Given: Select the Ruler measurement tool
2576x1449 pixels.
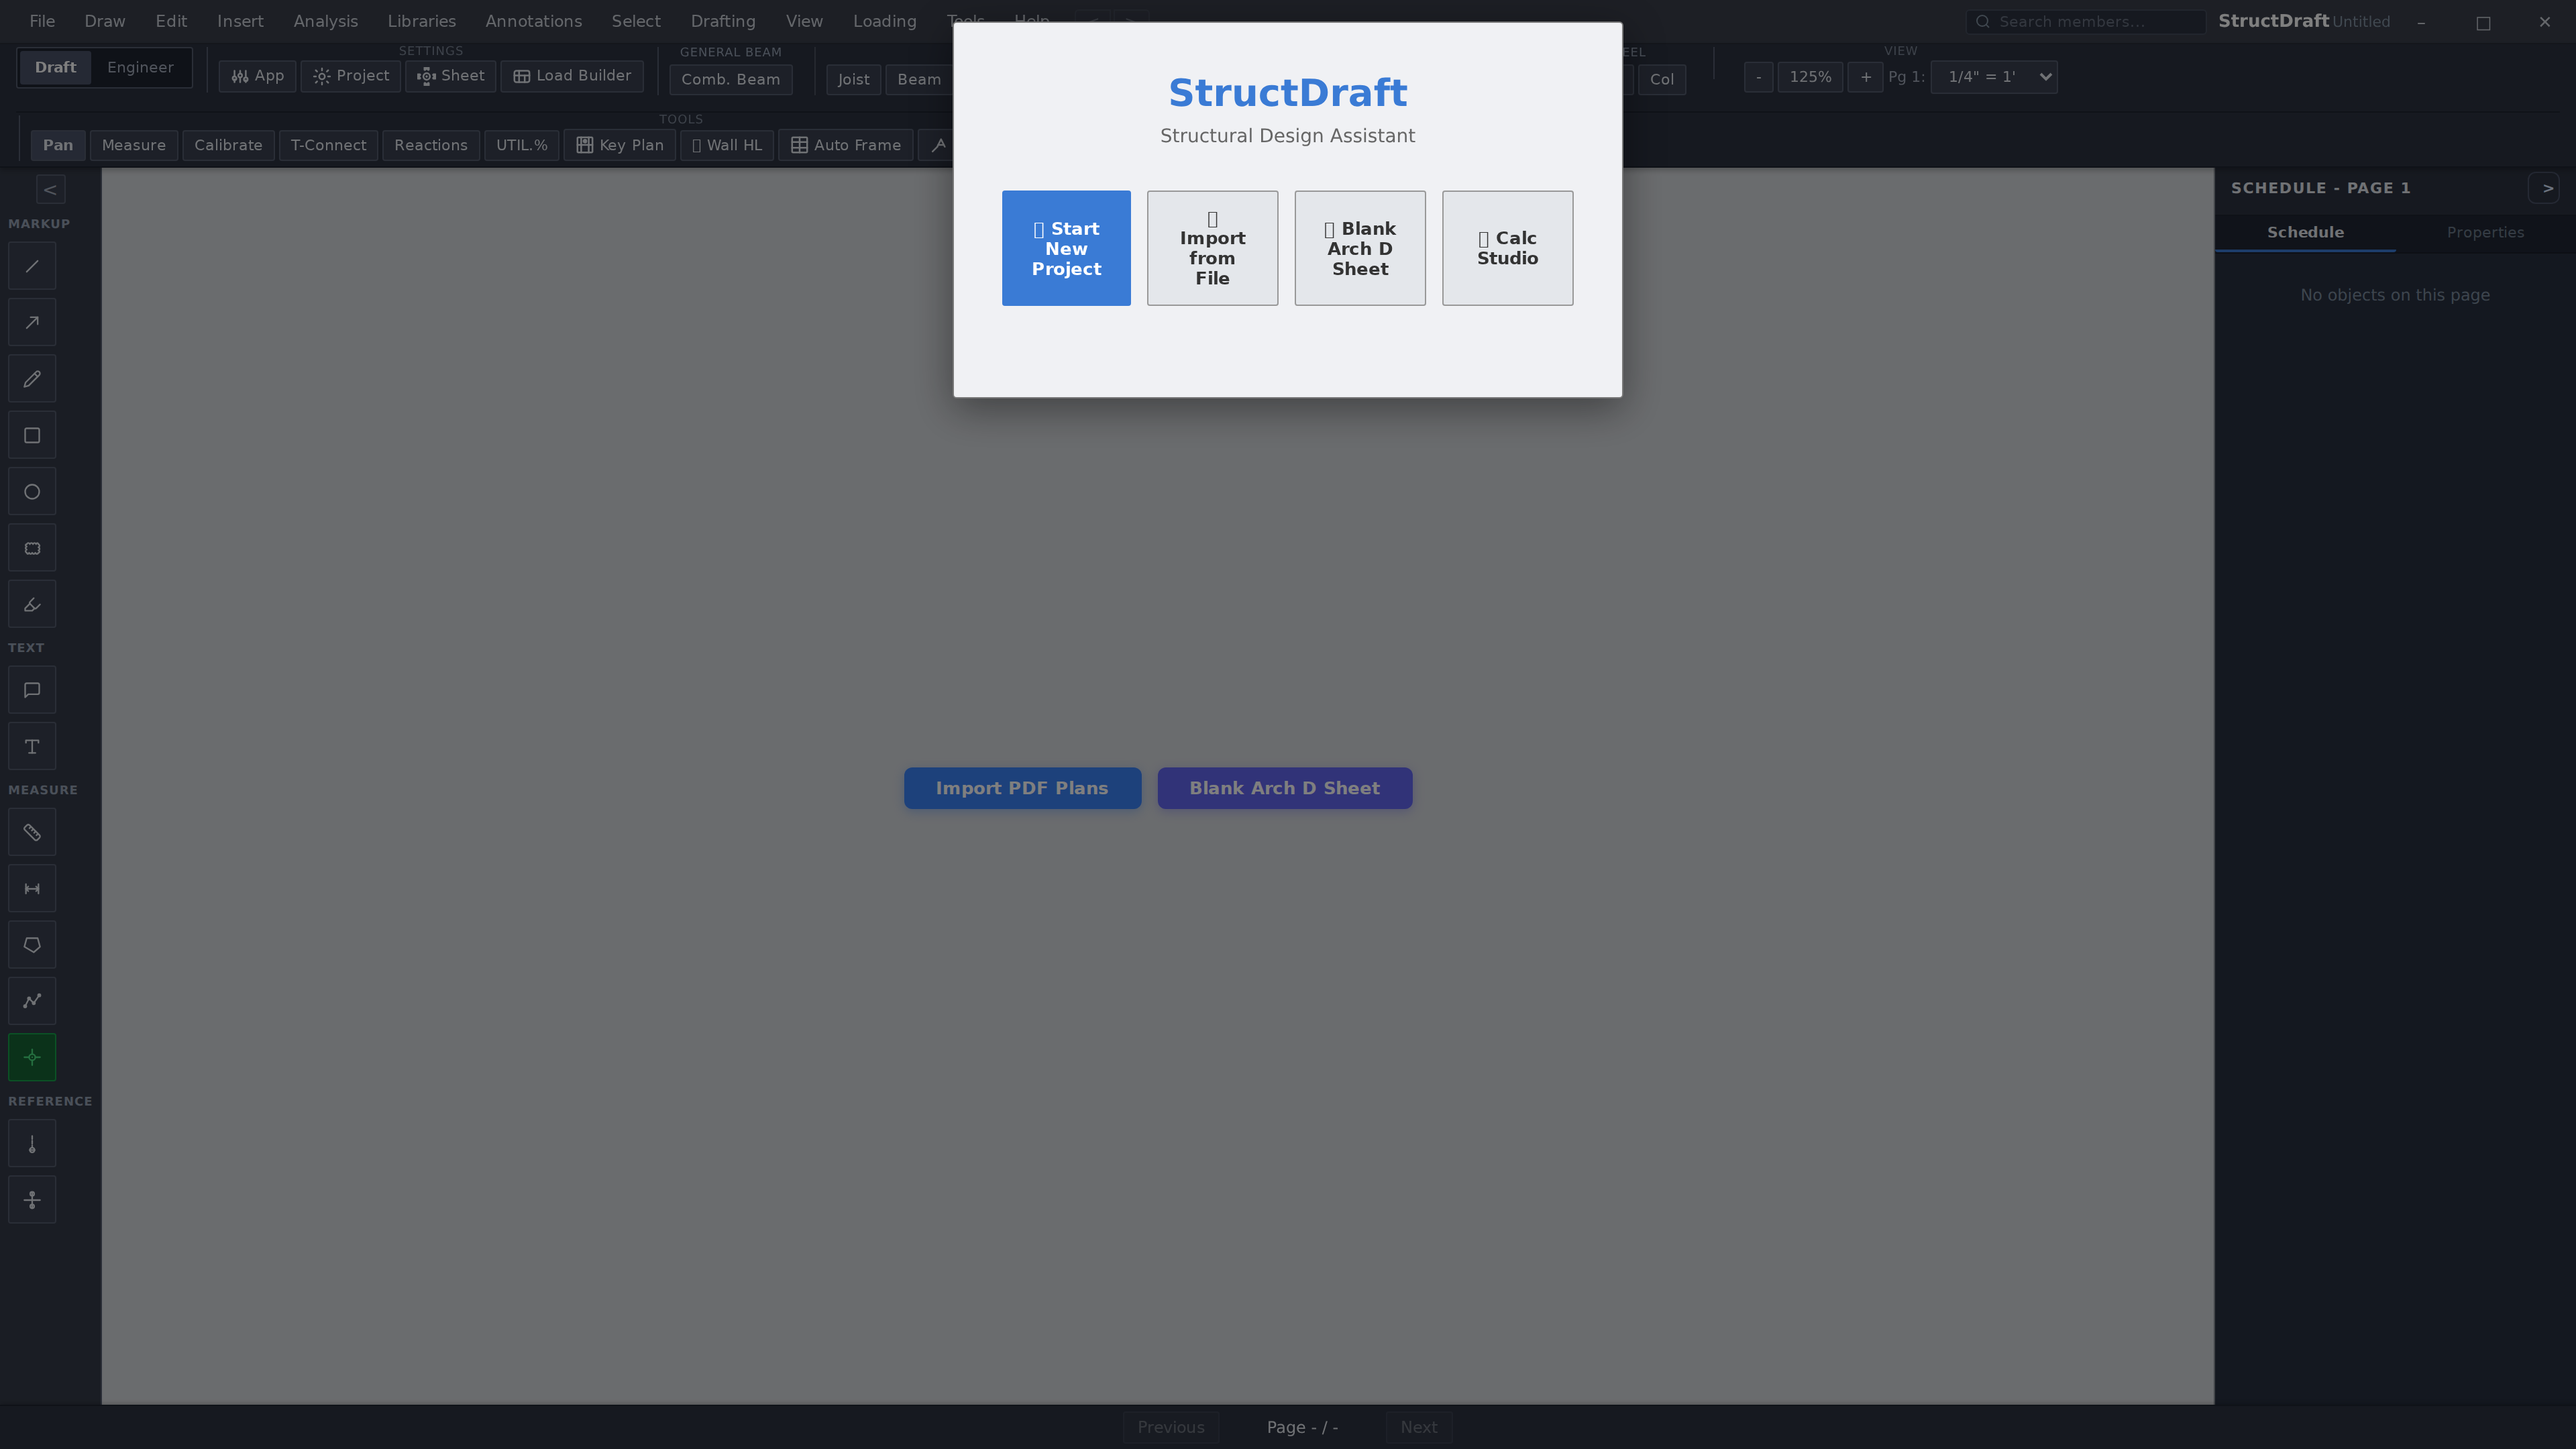Looking at the screenshot, I should click(32, 831).
